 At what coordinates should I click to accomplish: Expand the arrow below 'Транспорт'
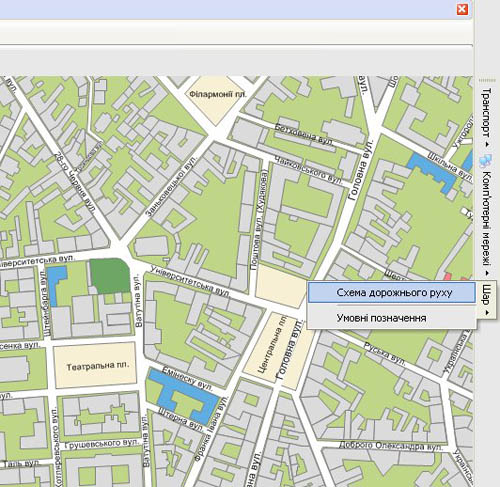[x=487, y=144]
